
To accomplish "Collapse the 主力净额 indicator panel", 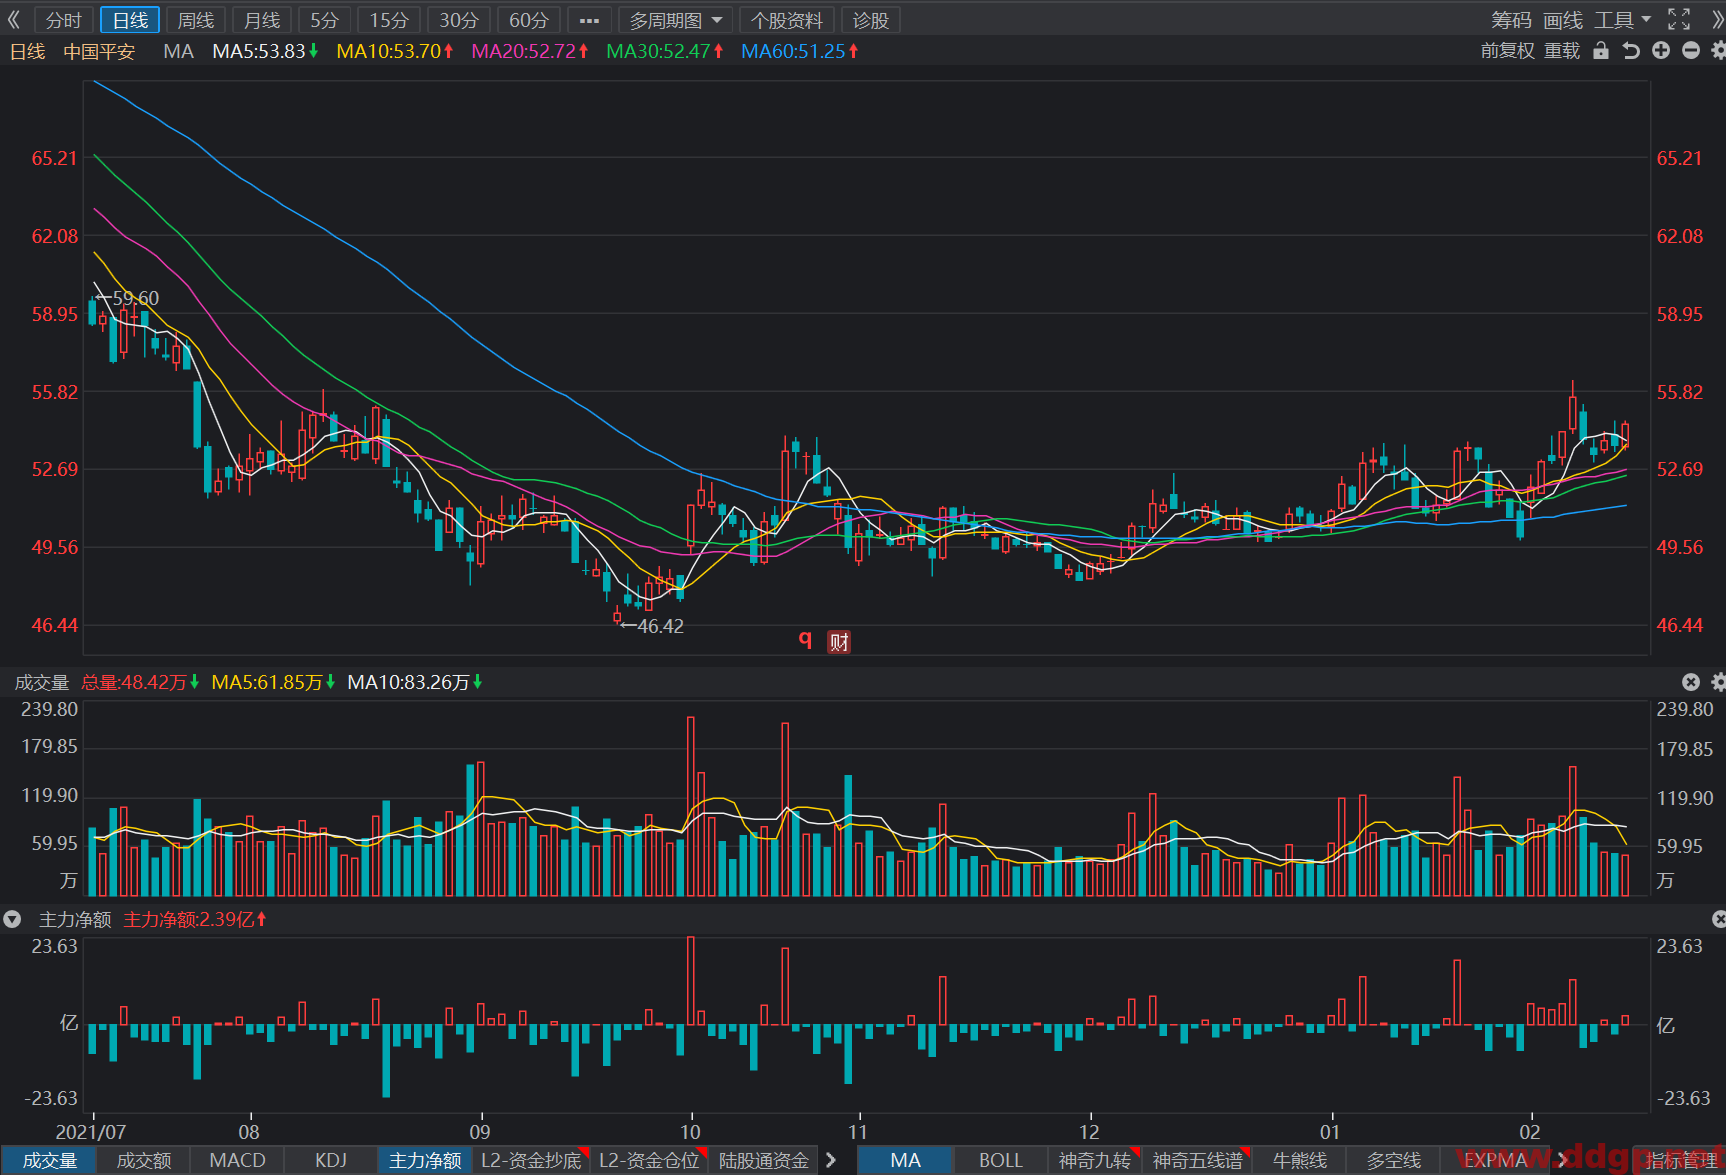I will point(12,919).
